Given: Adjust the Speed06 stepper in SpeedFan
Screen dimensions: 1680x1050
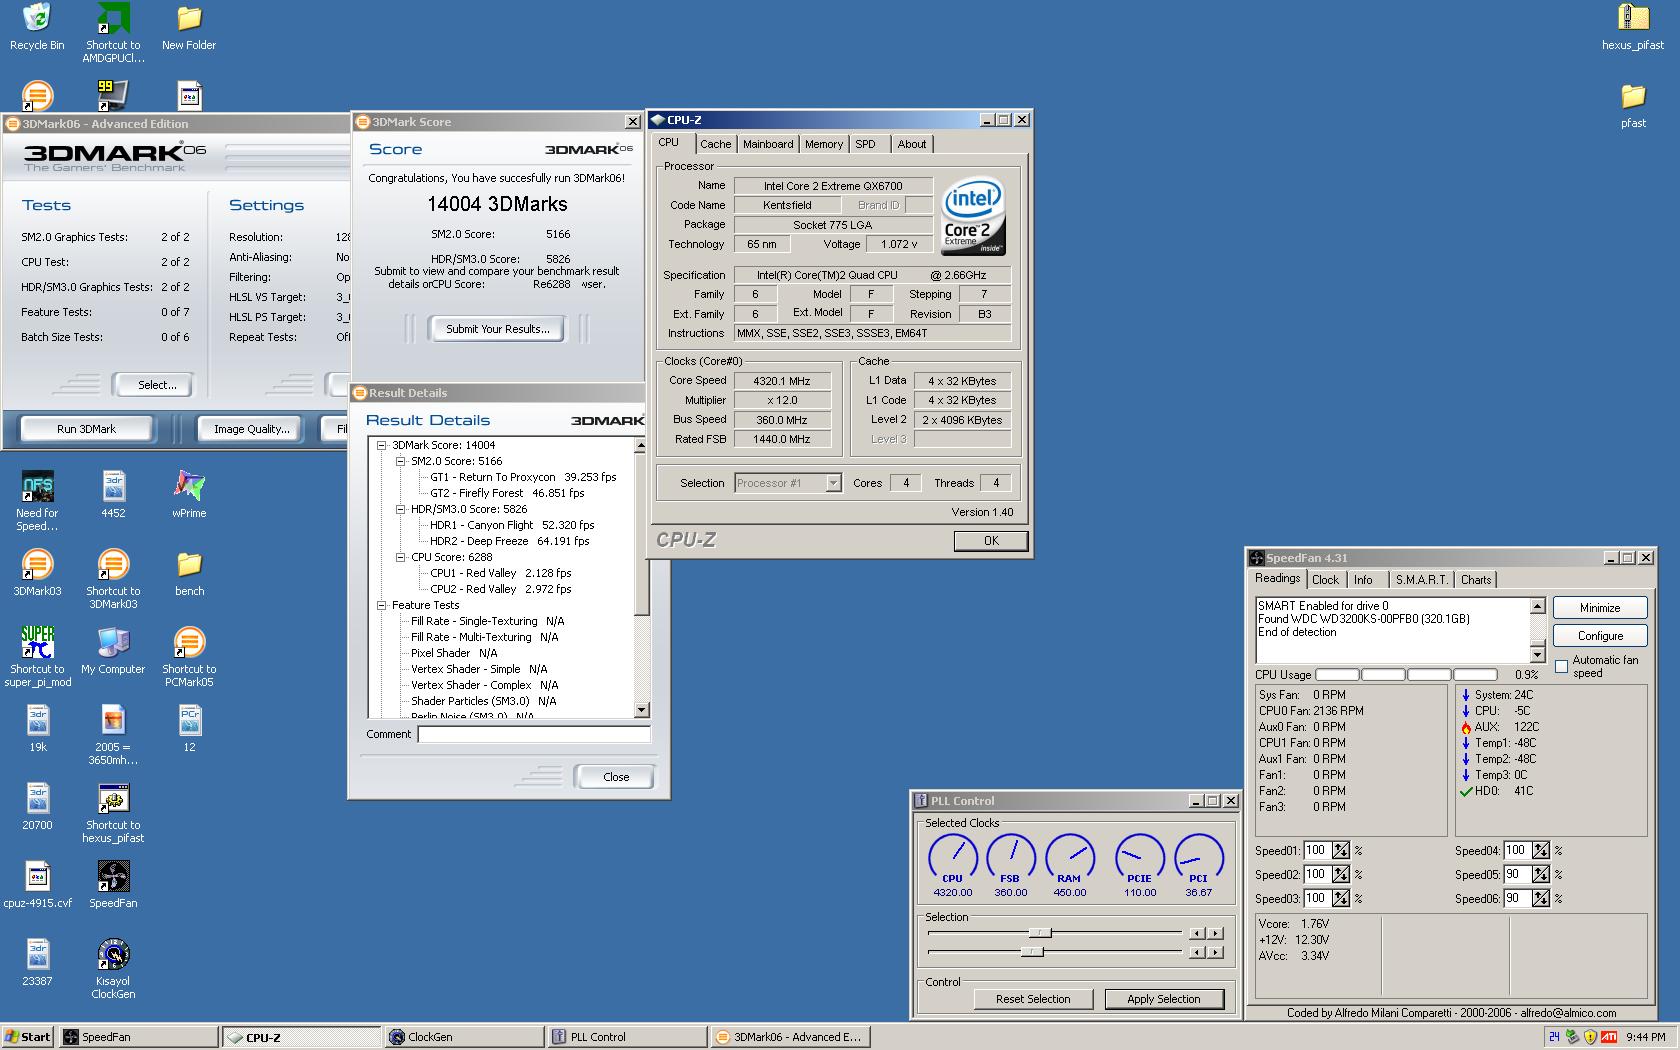Looking at the screenshot, I should [1540, 899].
